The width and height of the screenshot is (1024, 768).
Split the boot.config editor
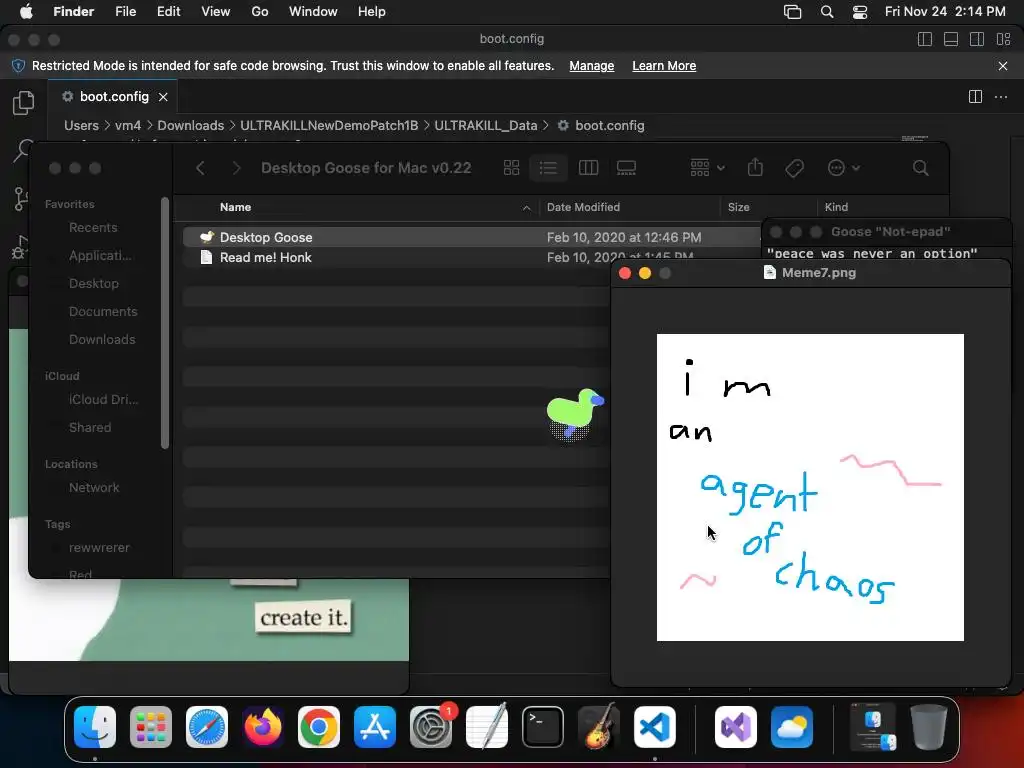(x=975, y=97)
